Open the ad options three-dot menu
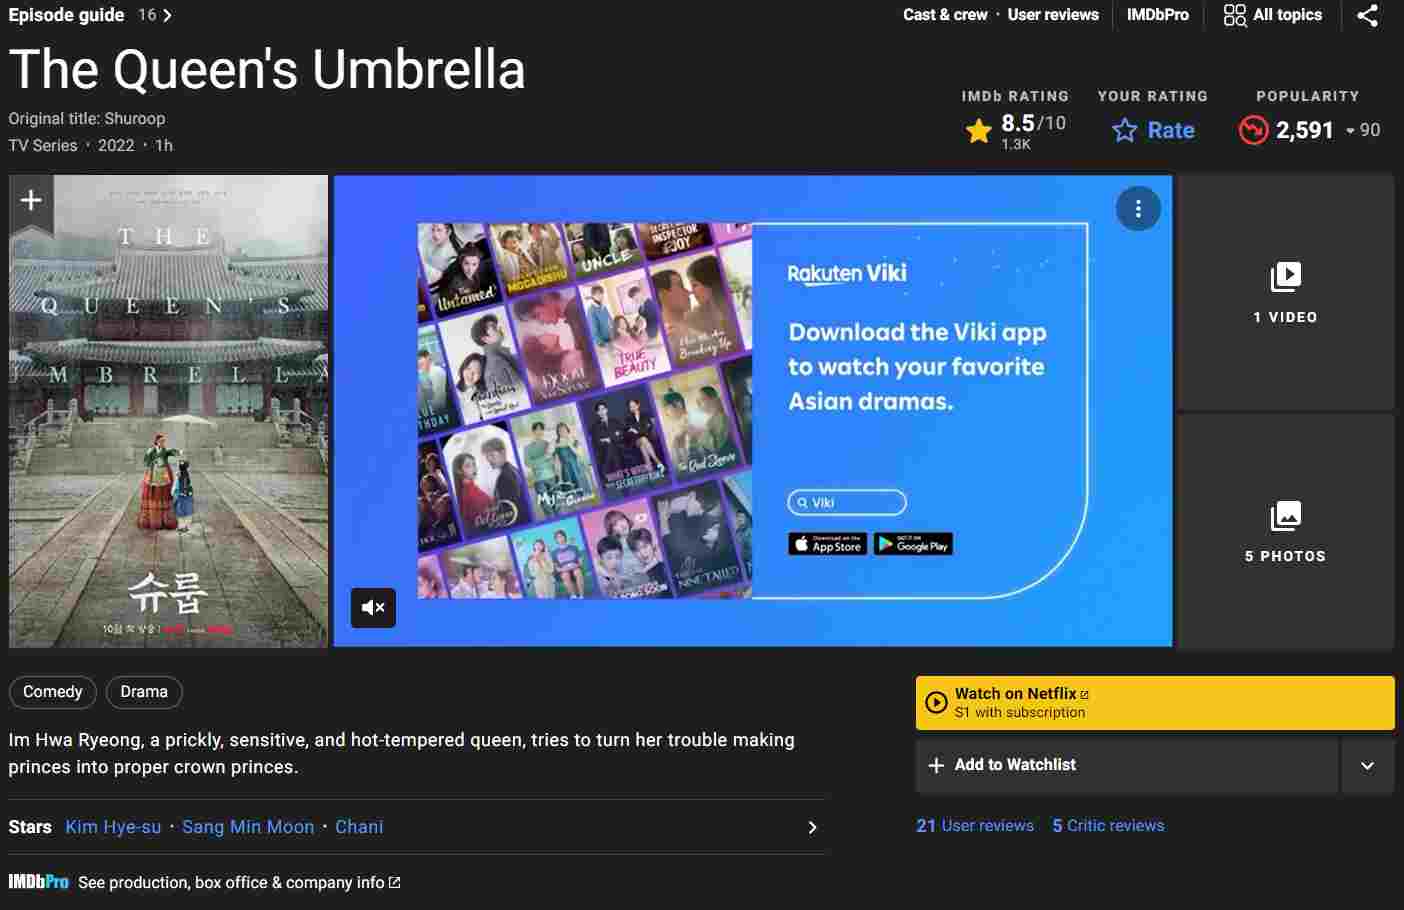This screenshot has width=1404, height=910. tap(1138, 209)
